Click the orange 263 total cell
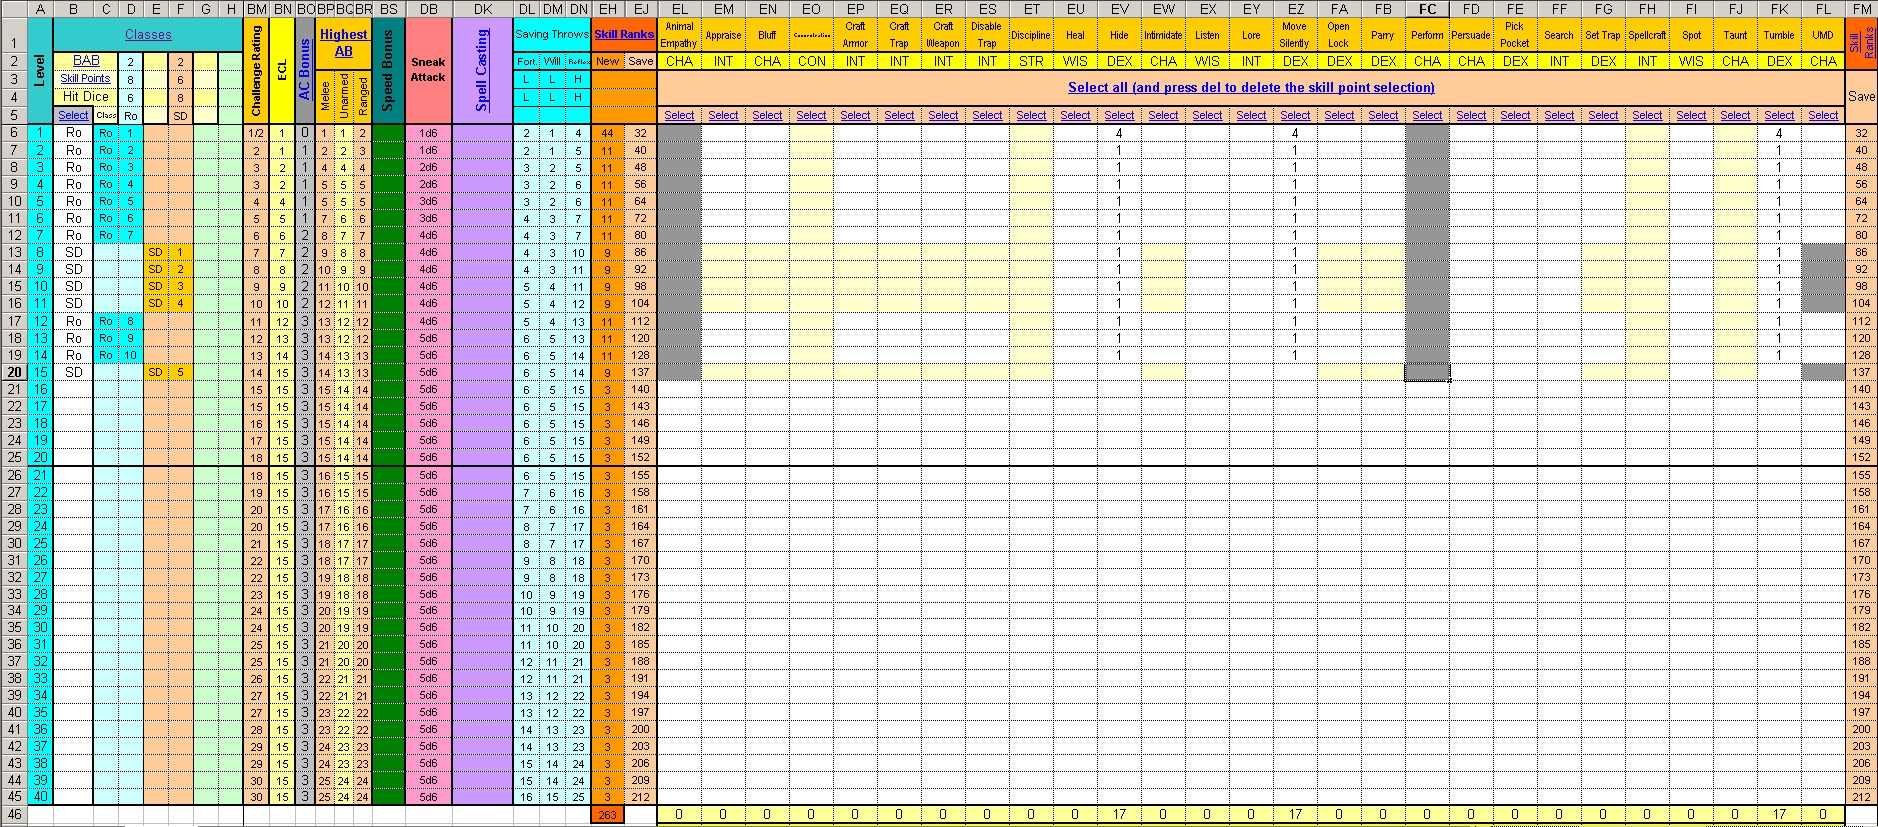1878x827 pixels. click(607, 815)
